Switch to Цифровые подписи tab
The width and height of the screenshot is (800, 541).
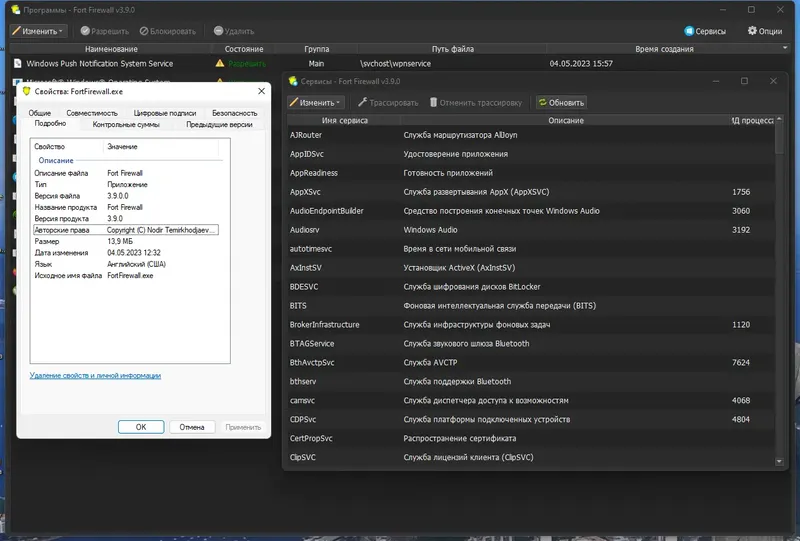164,113
